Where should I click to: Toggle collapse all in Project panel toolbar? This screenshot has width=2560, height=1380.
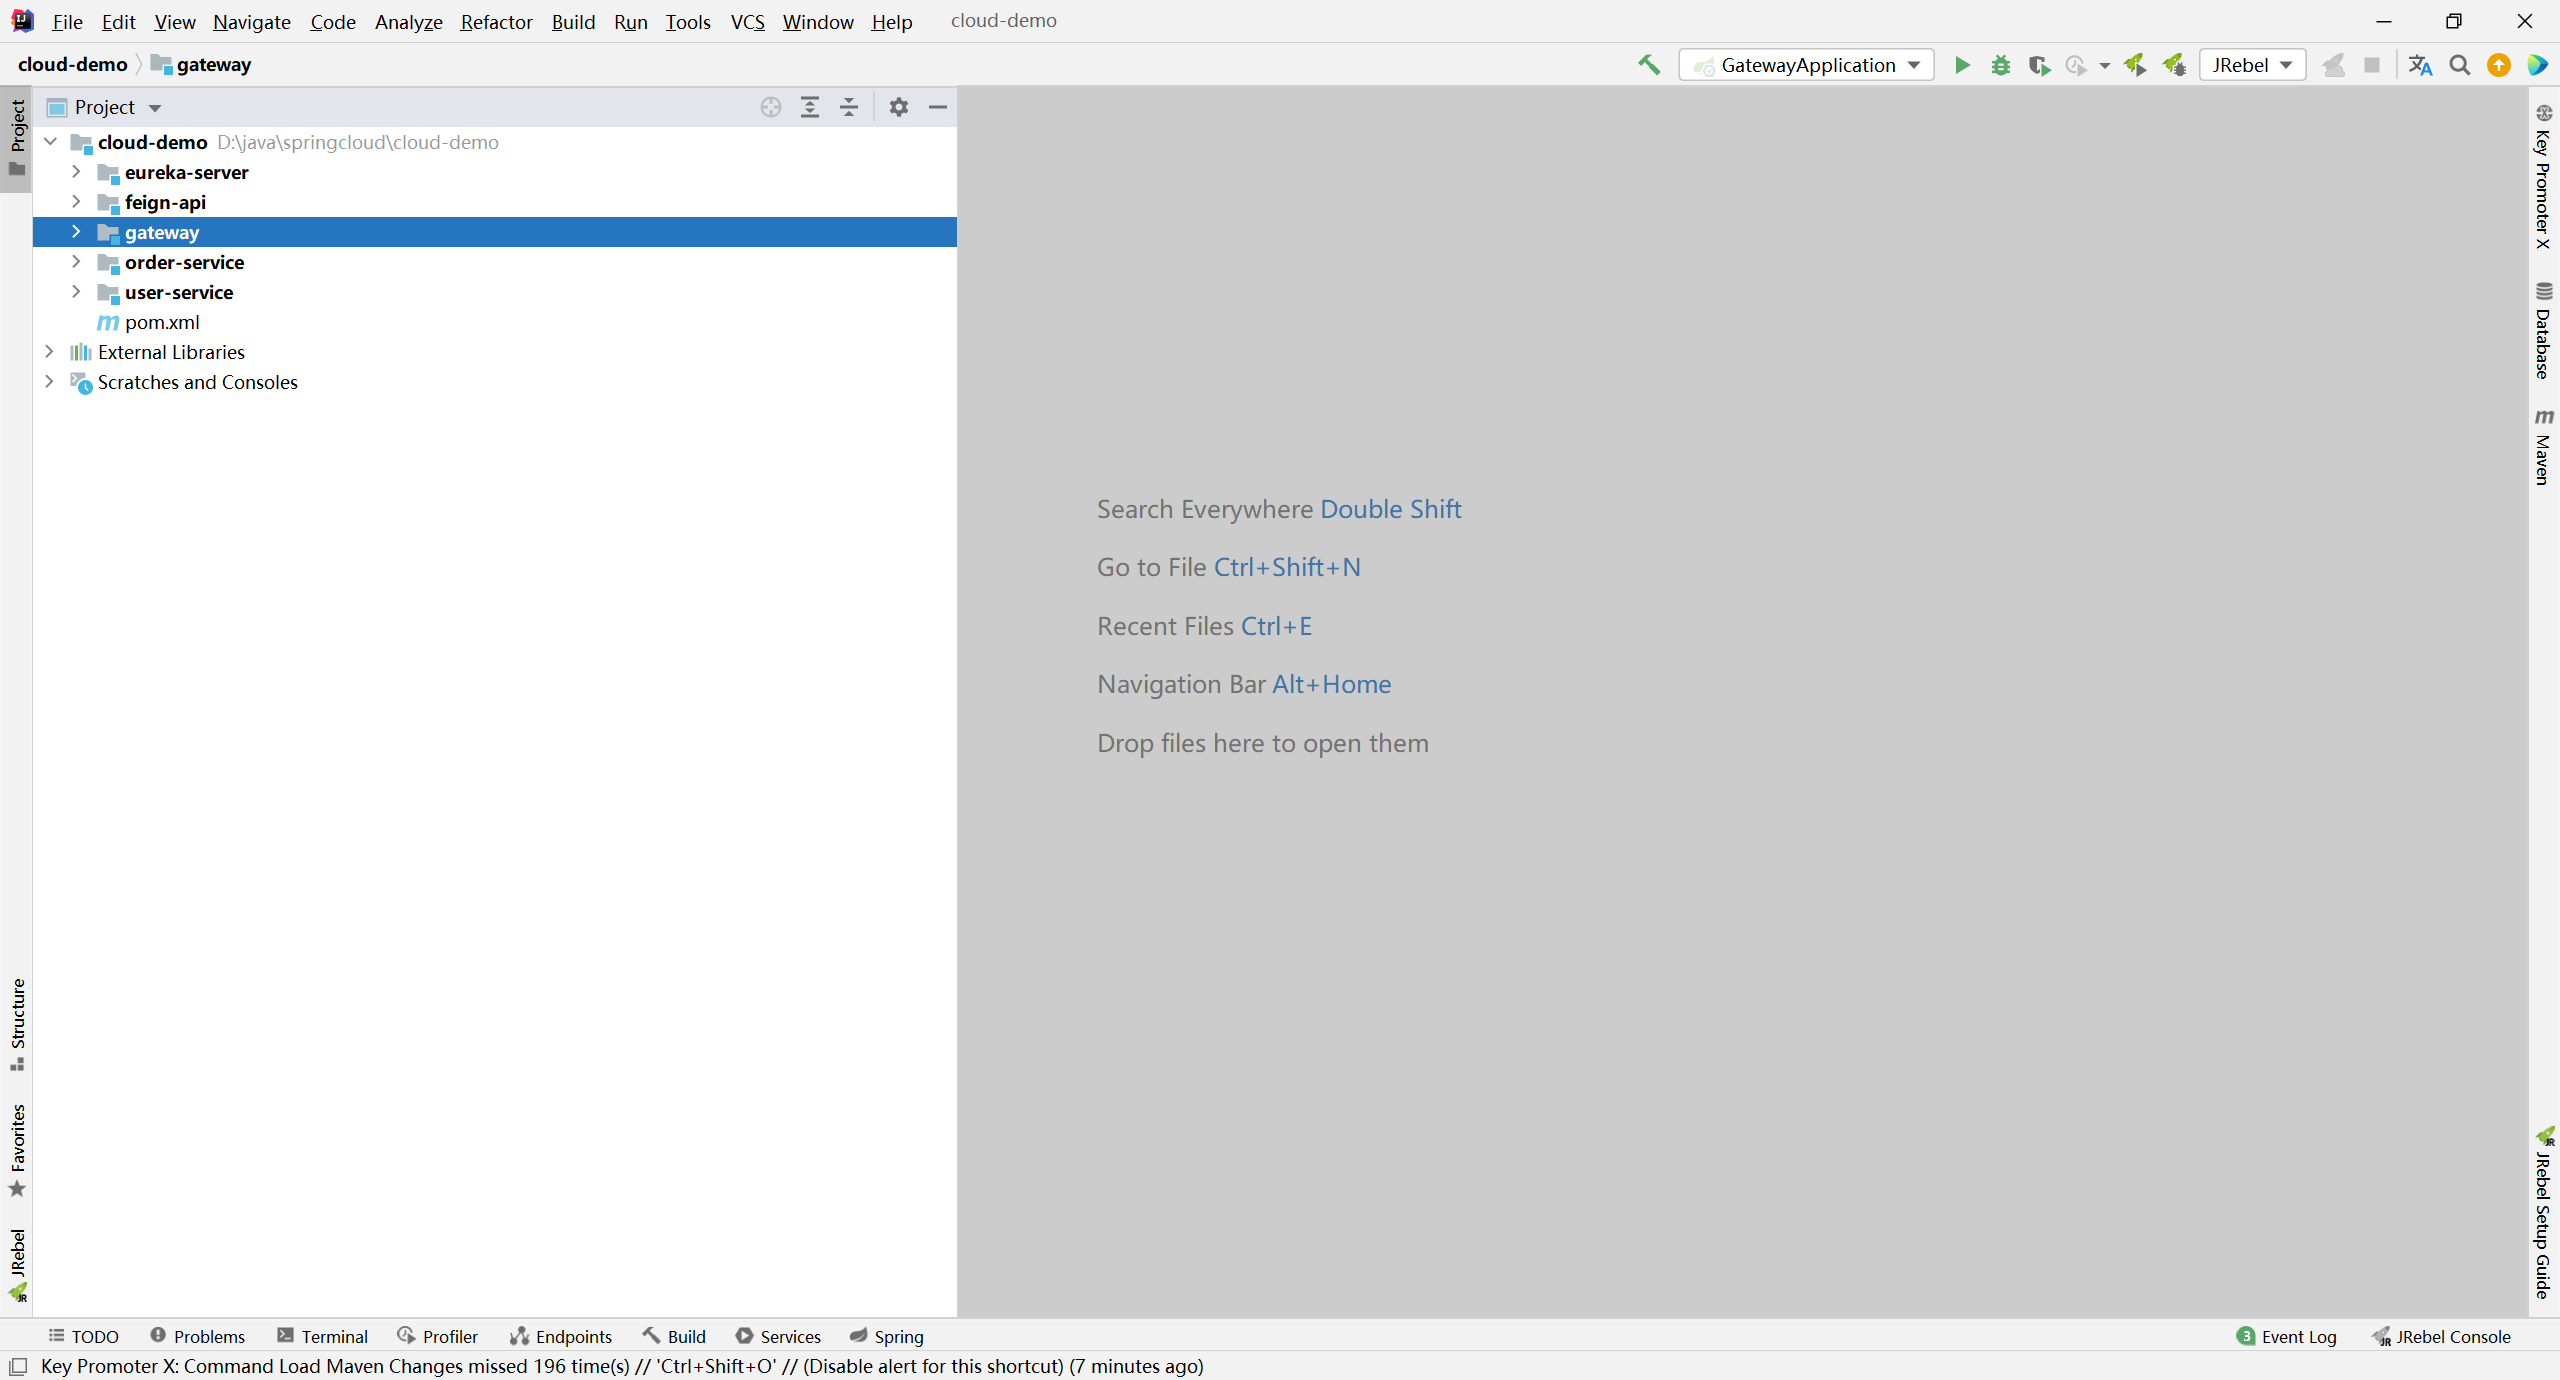point(853,107)
